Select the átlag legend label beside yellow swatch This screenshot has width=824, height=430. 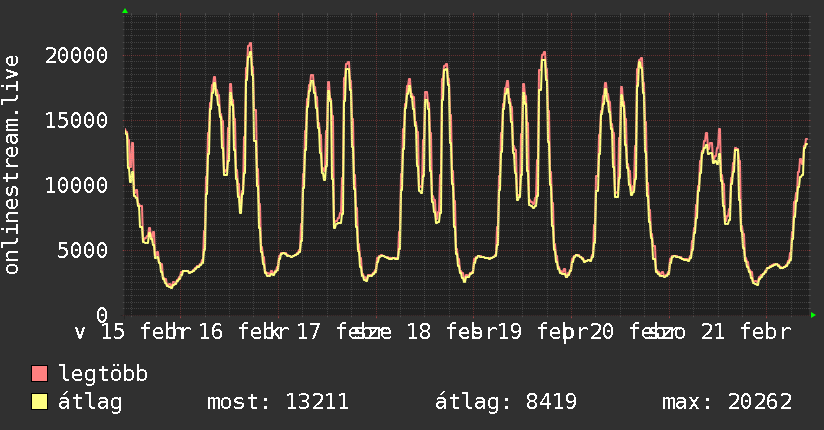[x=90, y=402]
